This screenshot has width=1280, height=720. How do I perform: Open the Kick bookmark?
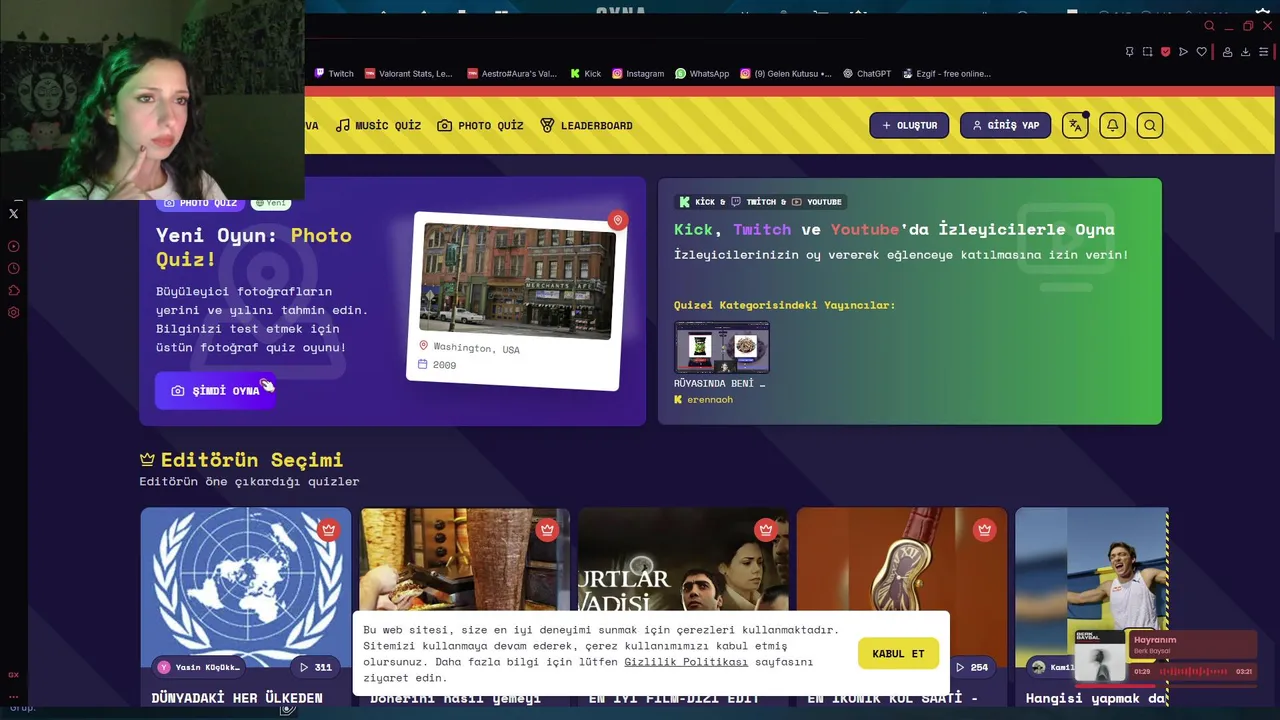(x=585, y=73)
